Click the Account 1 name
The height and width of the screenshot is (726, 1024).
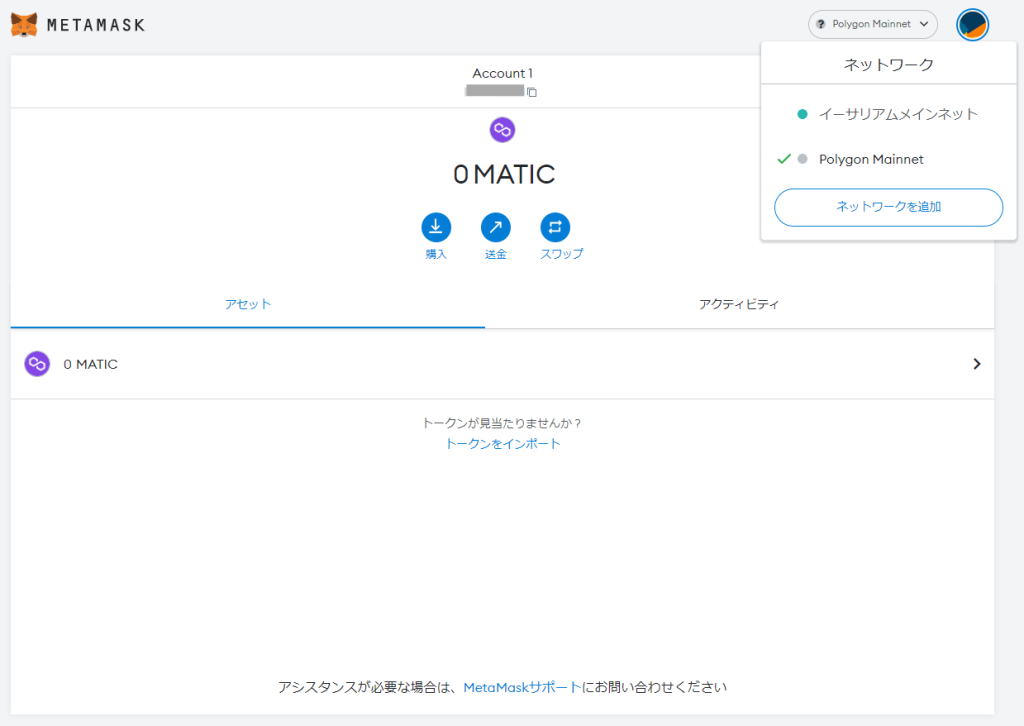tap(502, 73)
